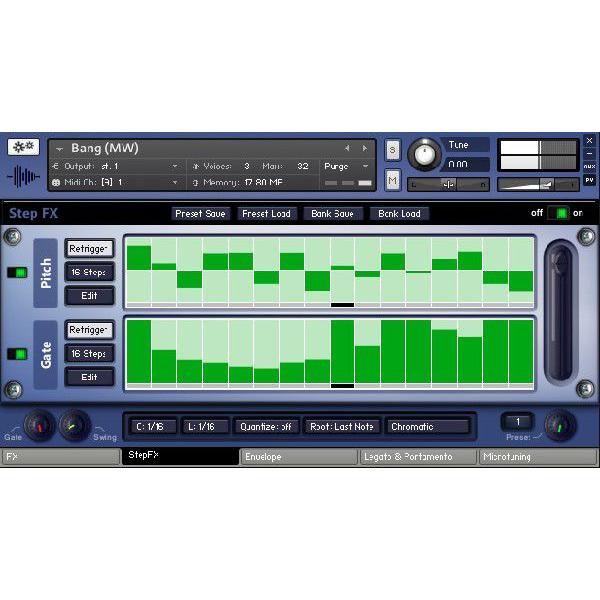Solo the instrument with the S button
600x600 pixels.
[392, 150]
